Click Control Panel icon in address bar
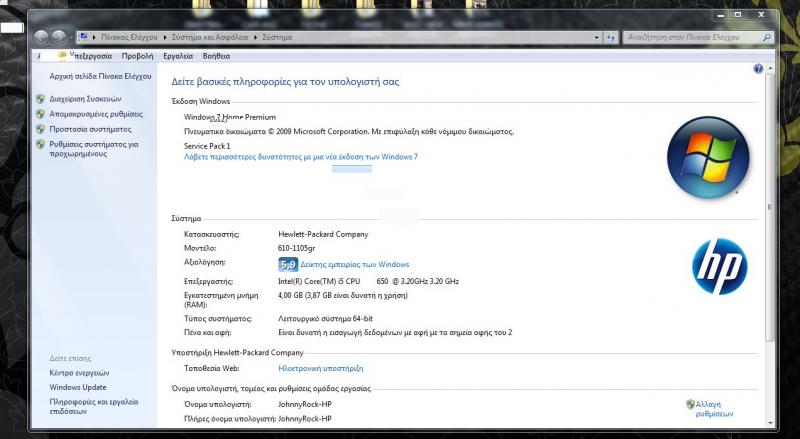The width and height of the screenshot is (800, 439). tap(84, 37)
